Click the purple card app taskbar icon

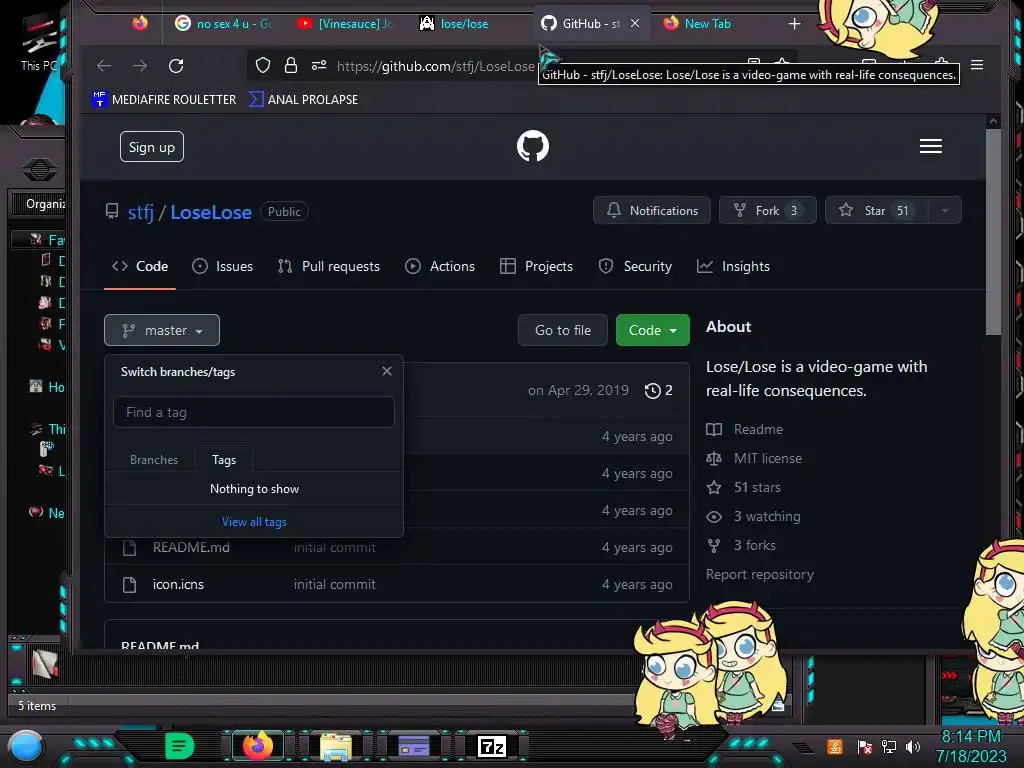click(x=413, y=746)
